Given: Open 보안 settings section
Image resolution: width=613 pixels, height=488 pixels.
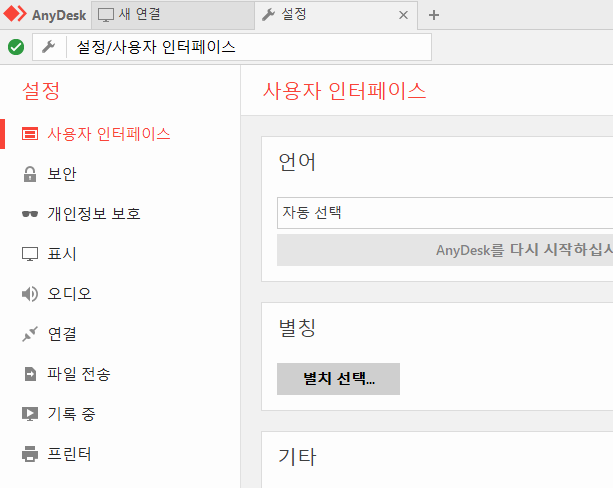Looking at the screenshot, I should (120, 174).
